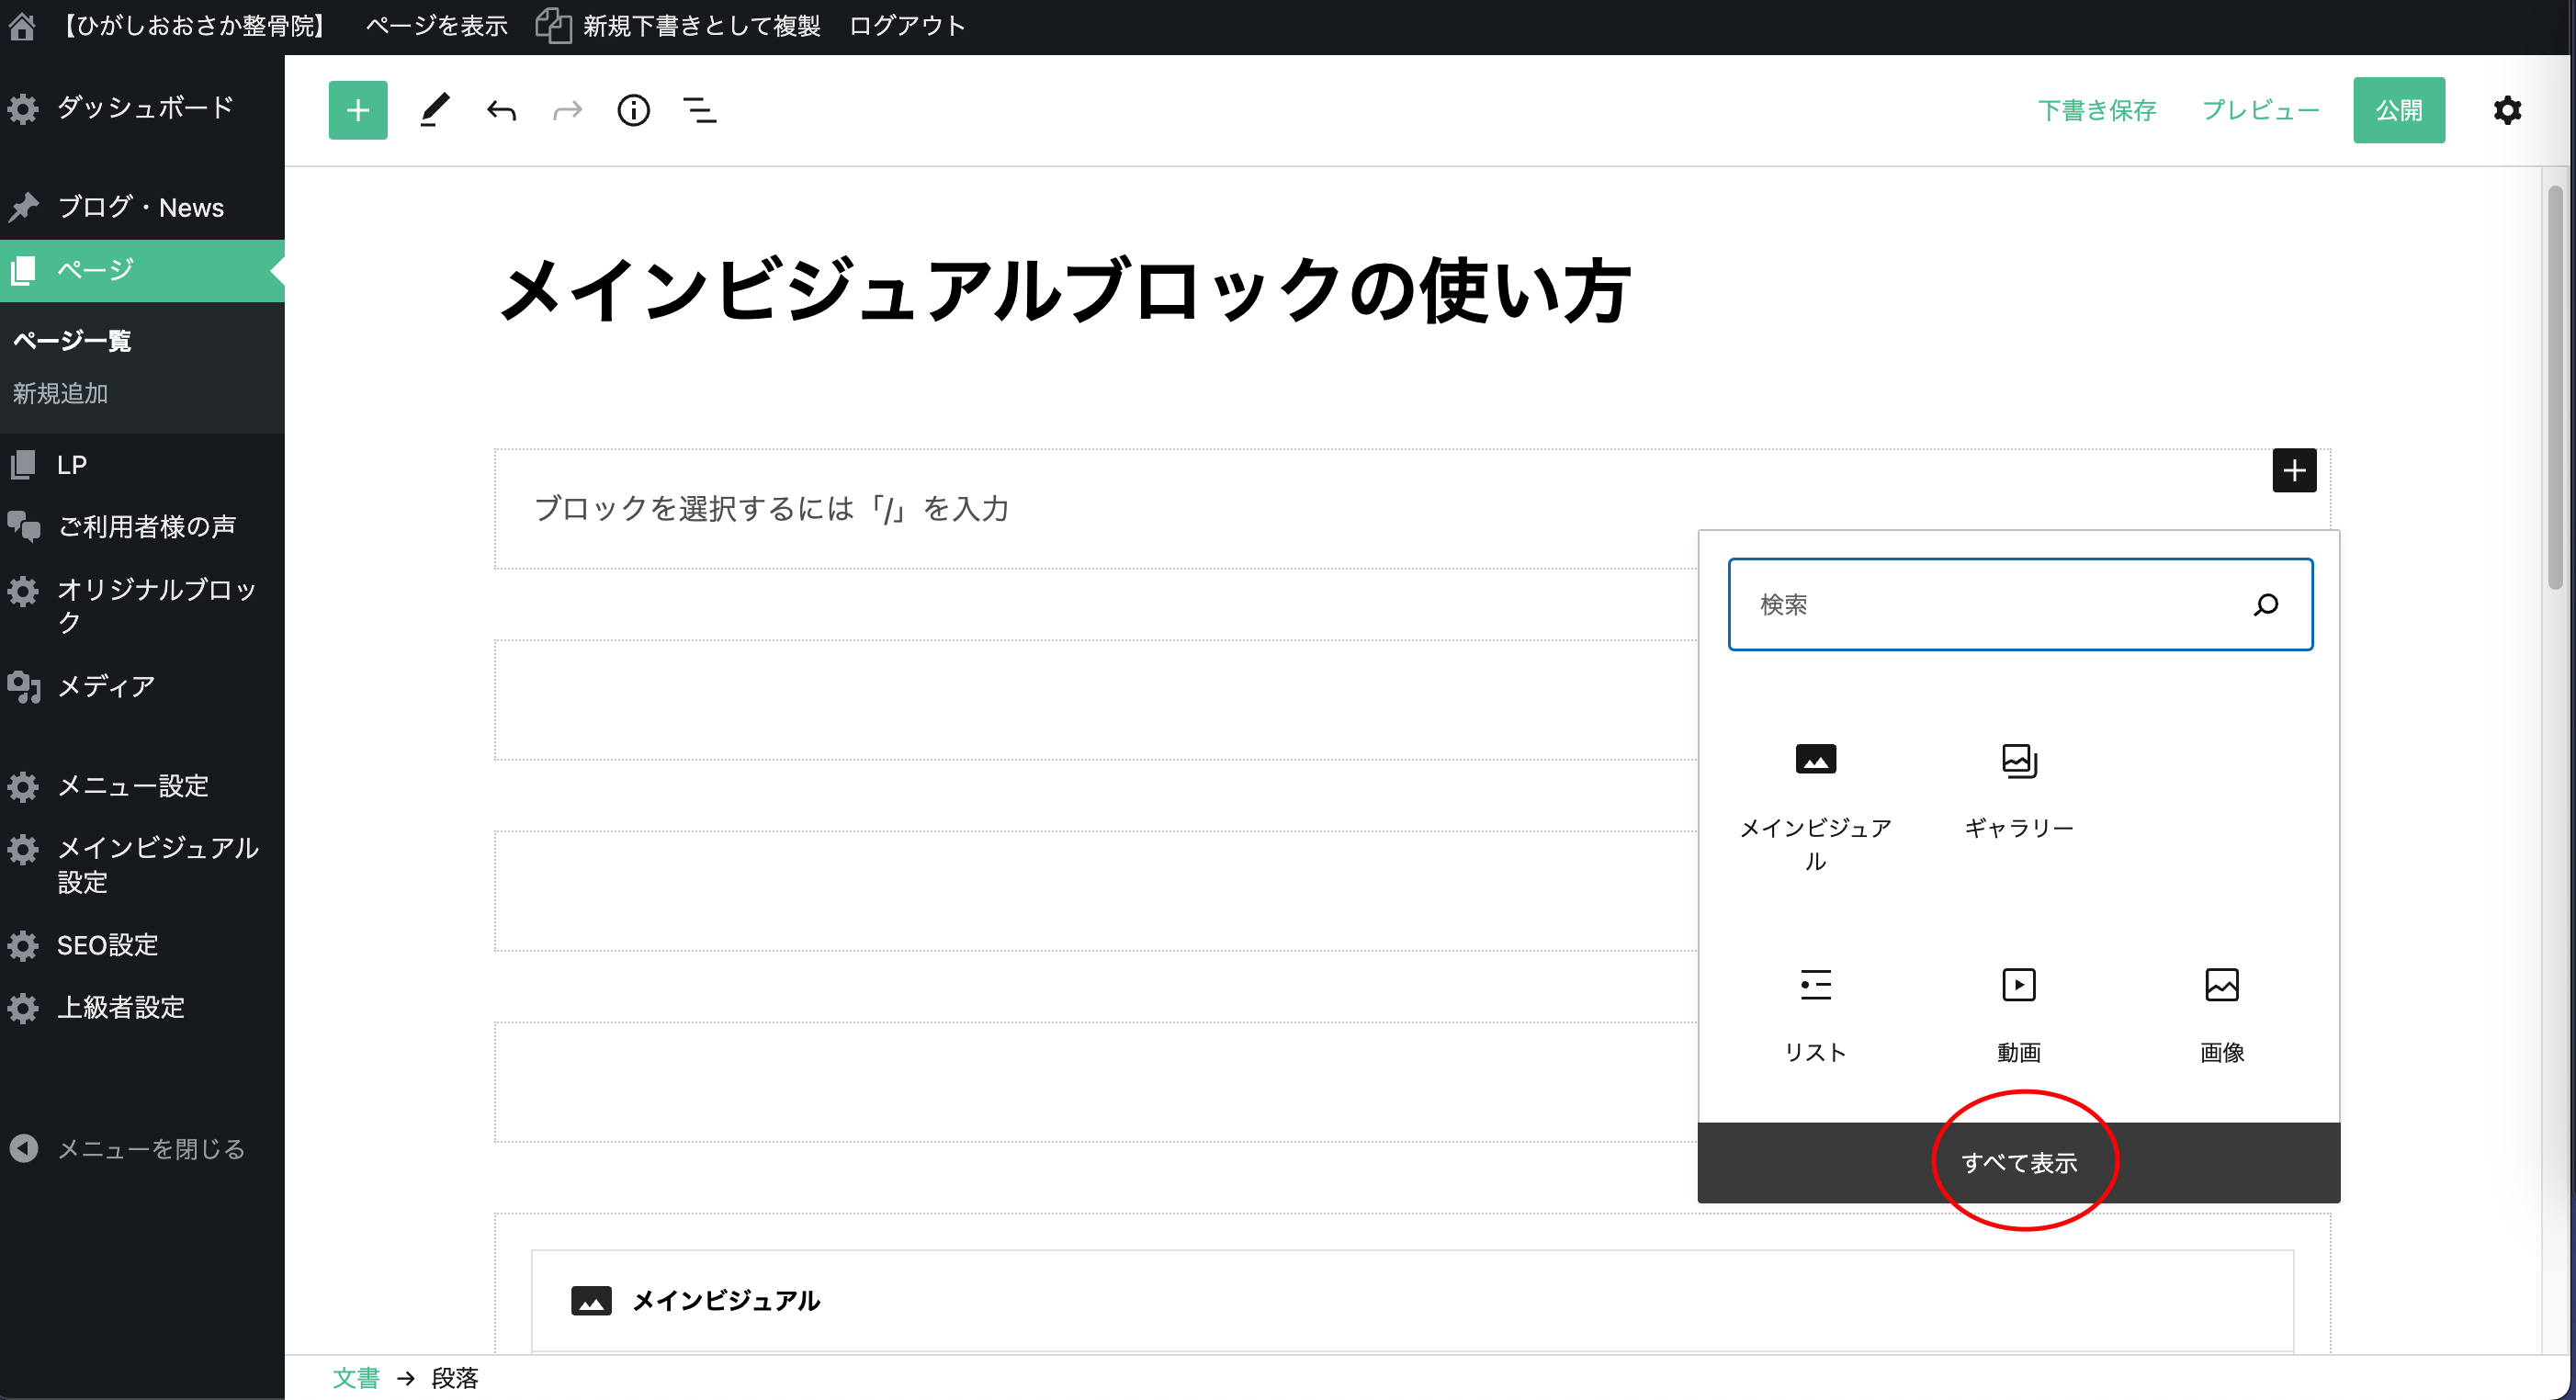Image resolution: width=2576 pixels, height=1400 pixels.
Task: Open SEO設定 in the sidebar
Action: 107,945
